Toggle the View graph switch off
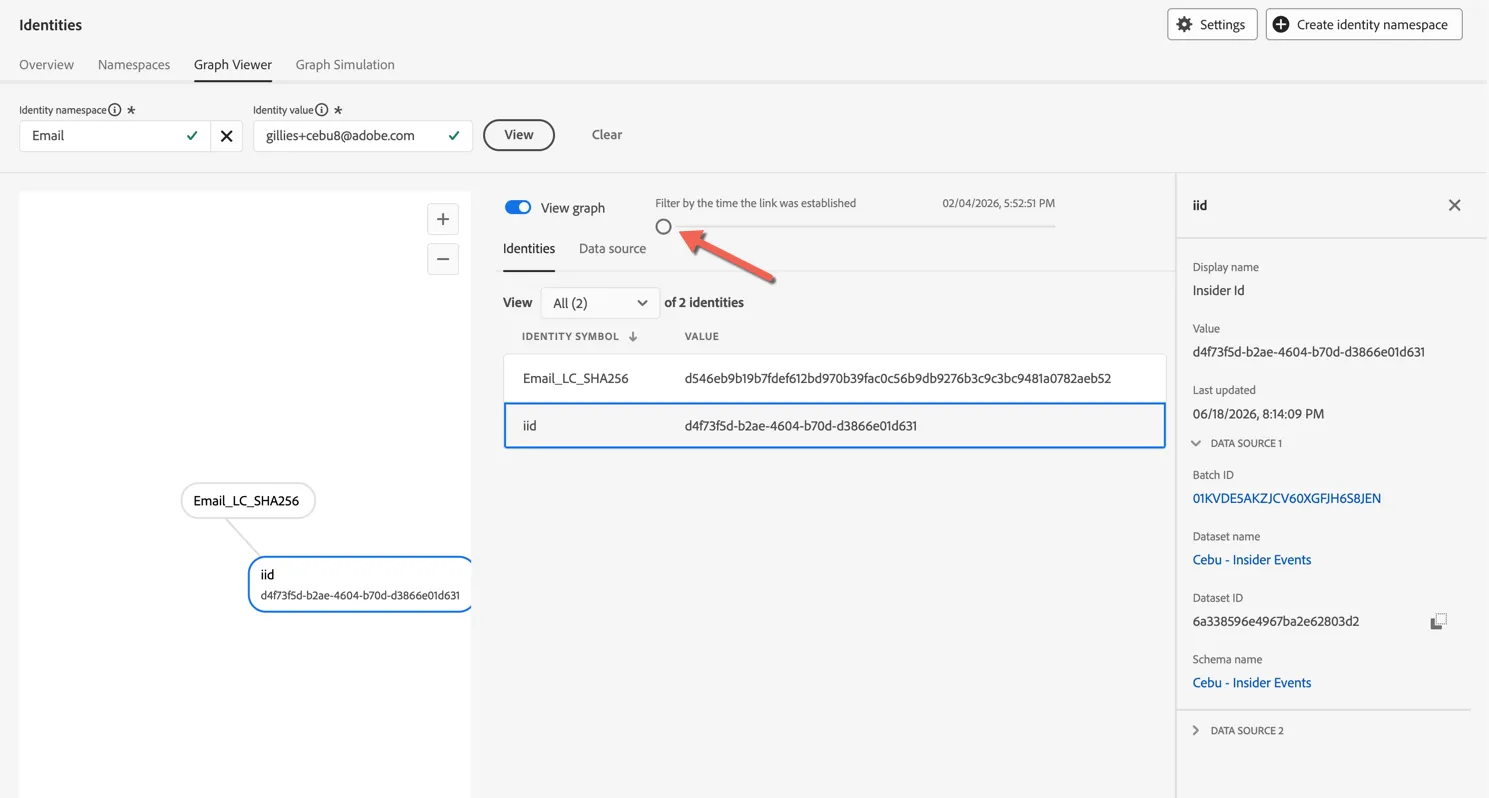 [x=518, y=207]
